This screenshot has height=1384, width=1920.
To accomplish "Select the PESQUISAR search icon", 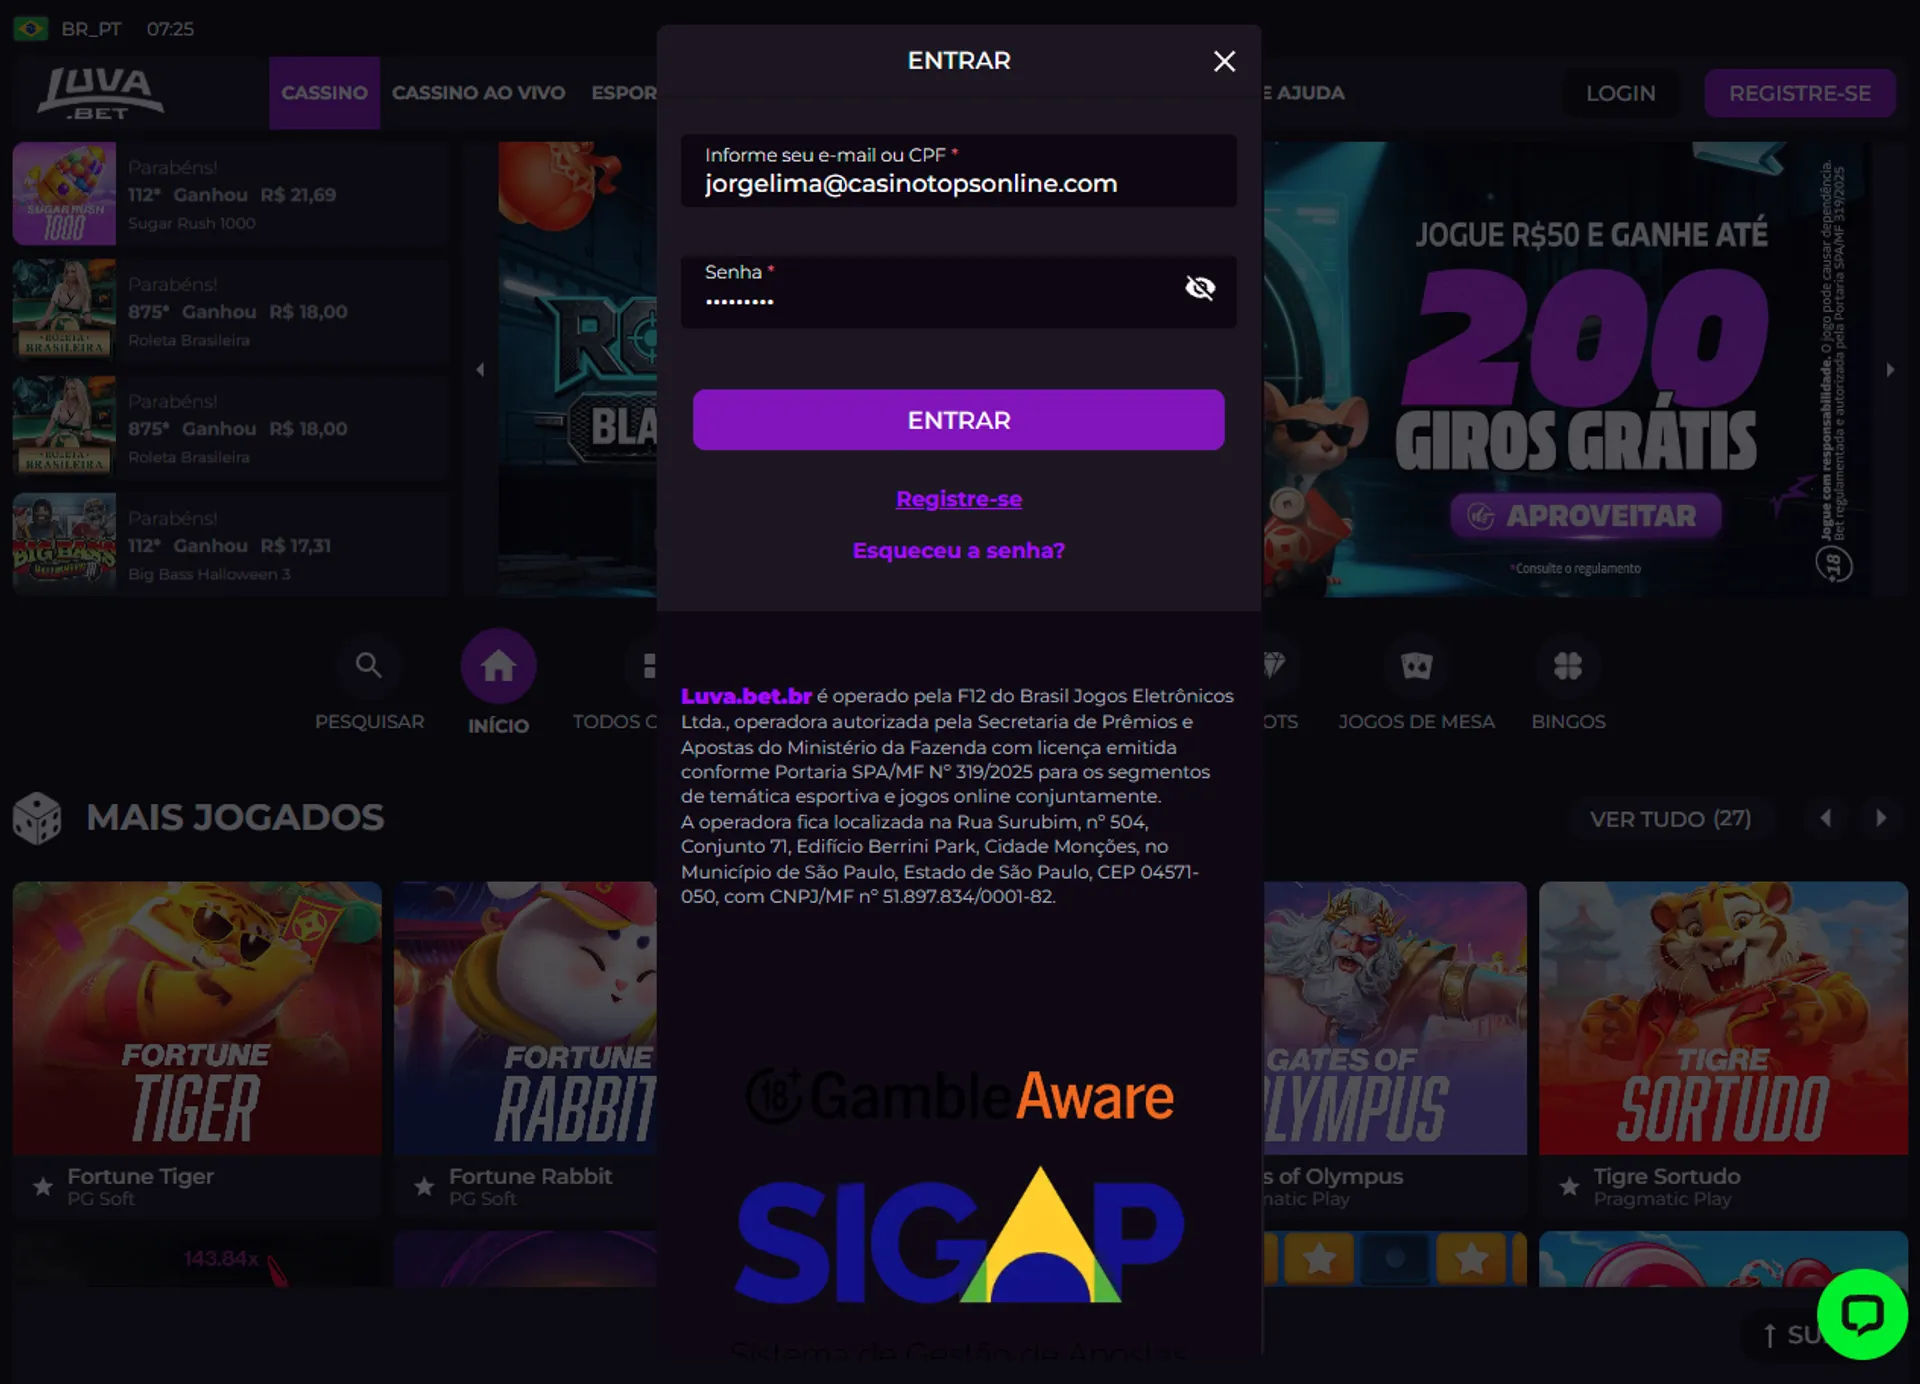I will click(x=369, y=663).
